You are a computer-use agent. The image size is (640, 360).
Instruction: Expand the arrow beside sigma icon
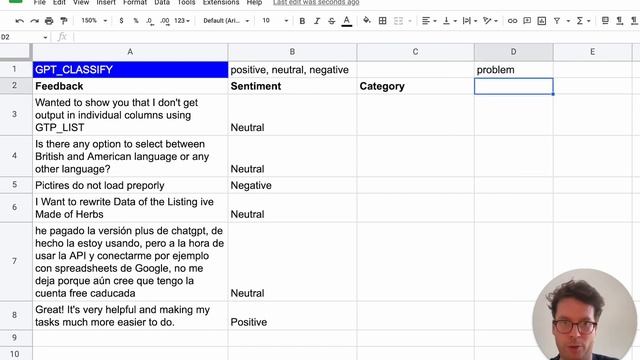coord(589,21)
